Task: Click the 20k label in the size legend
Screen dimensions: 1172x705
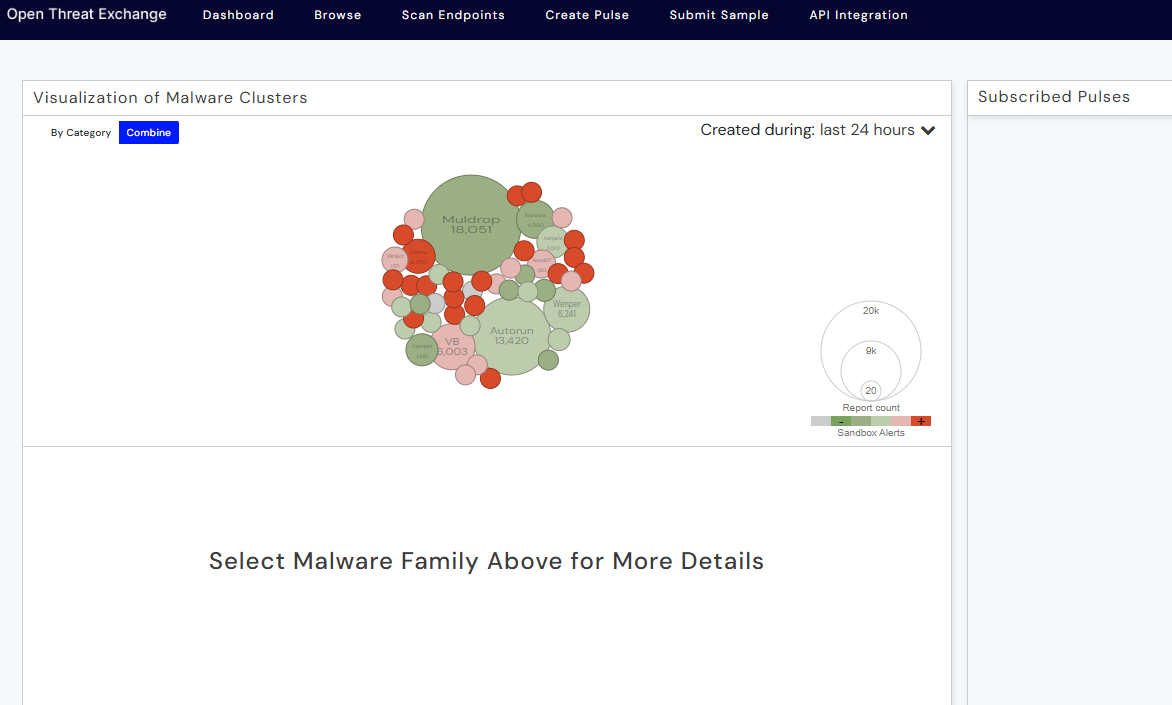Action: (x=871, y=311)
